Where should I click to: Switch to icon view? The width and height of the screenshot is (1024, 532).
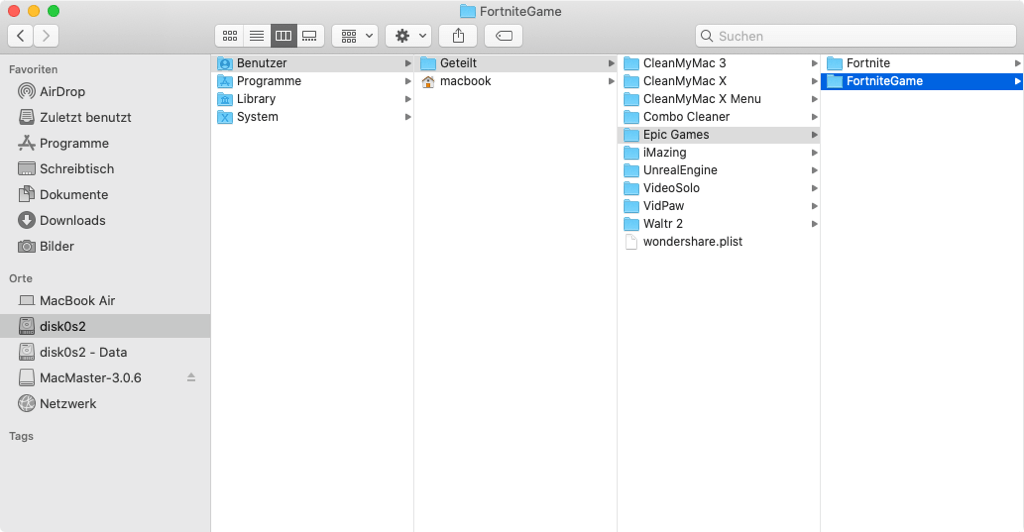tap(230, 36)
